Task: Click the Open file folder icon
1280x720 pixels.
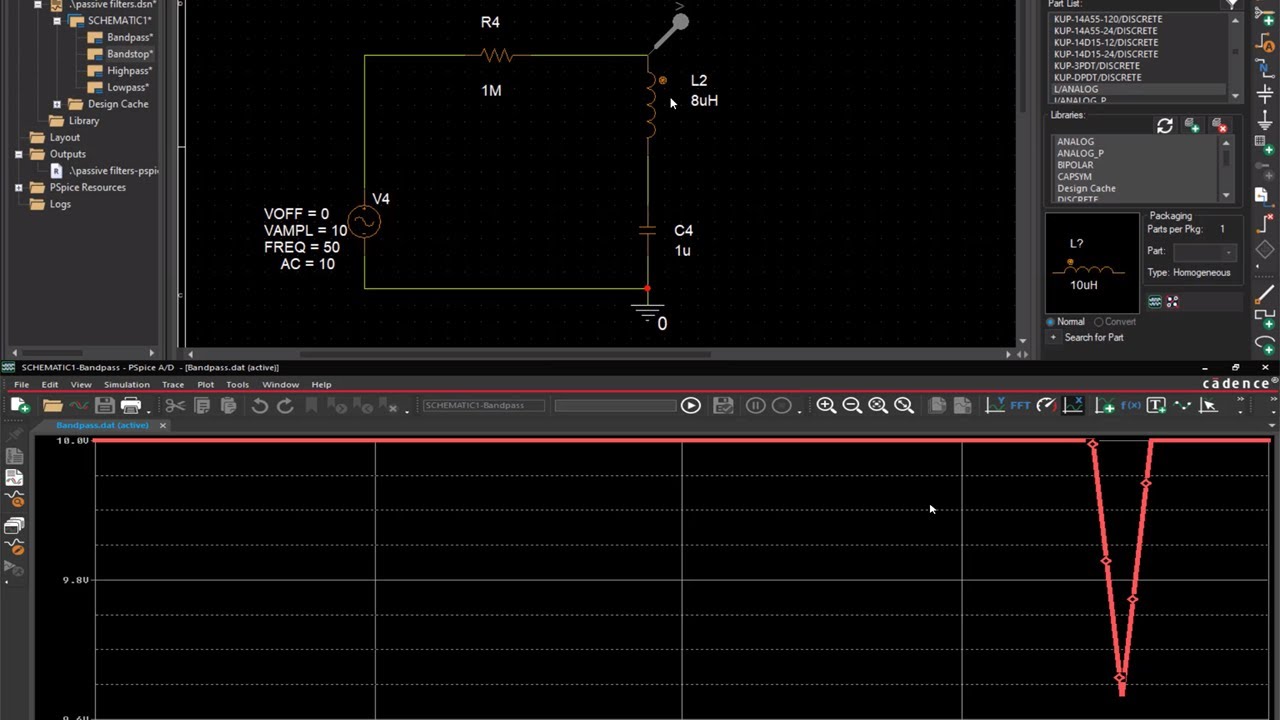Action: click(x=52, y=405)
